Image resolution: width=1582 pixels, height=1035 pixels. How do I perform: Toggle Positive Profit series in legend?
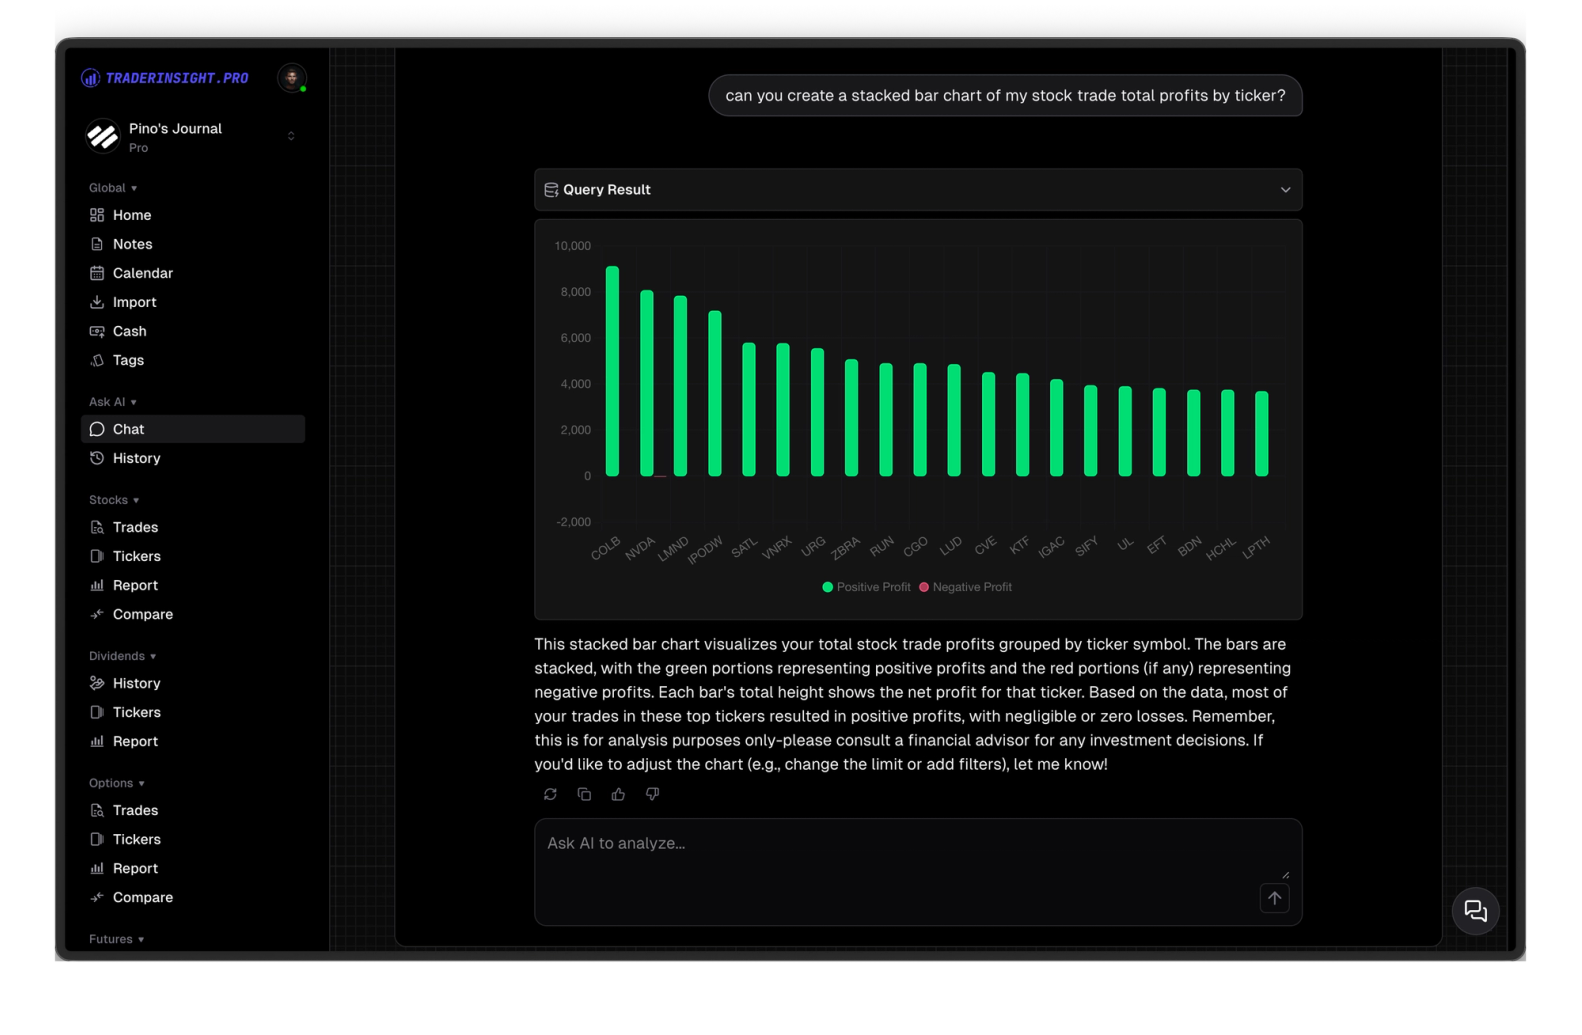click(x=866, y=587)
